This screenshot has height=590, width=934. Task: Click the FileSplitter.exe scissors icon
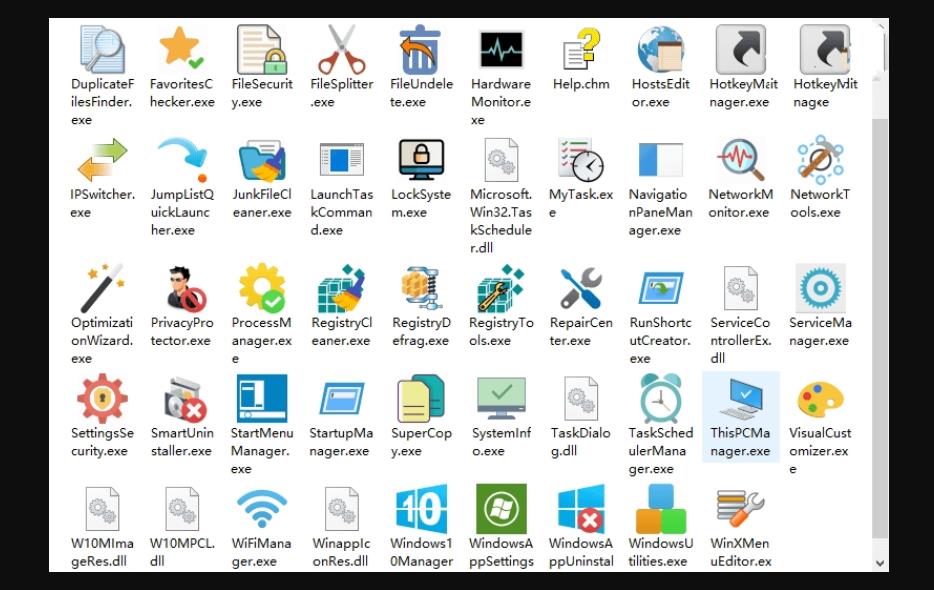[x=341, y=49]
